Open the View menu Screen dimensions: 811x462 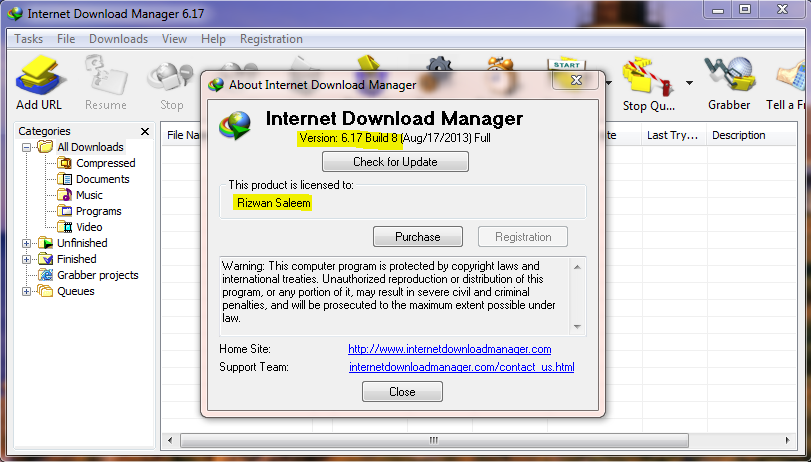pos(174,39)
